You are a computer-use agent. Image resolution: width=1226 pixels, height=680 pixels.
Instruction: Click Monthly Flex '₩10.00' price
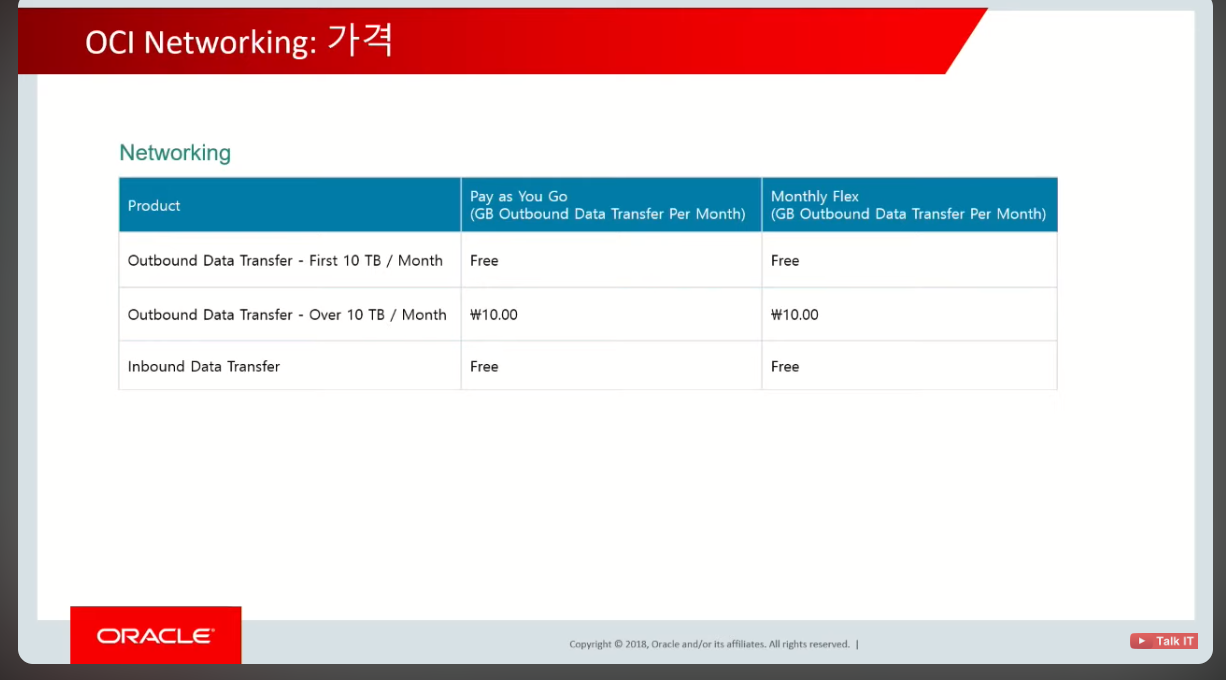click(x=795, y=314)
